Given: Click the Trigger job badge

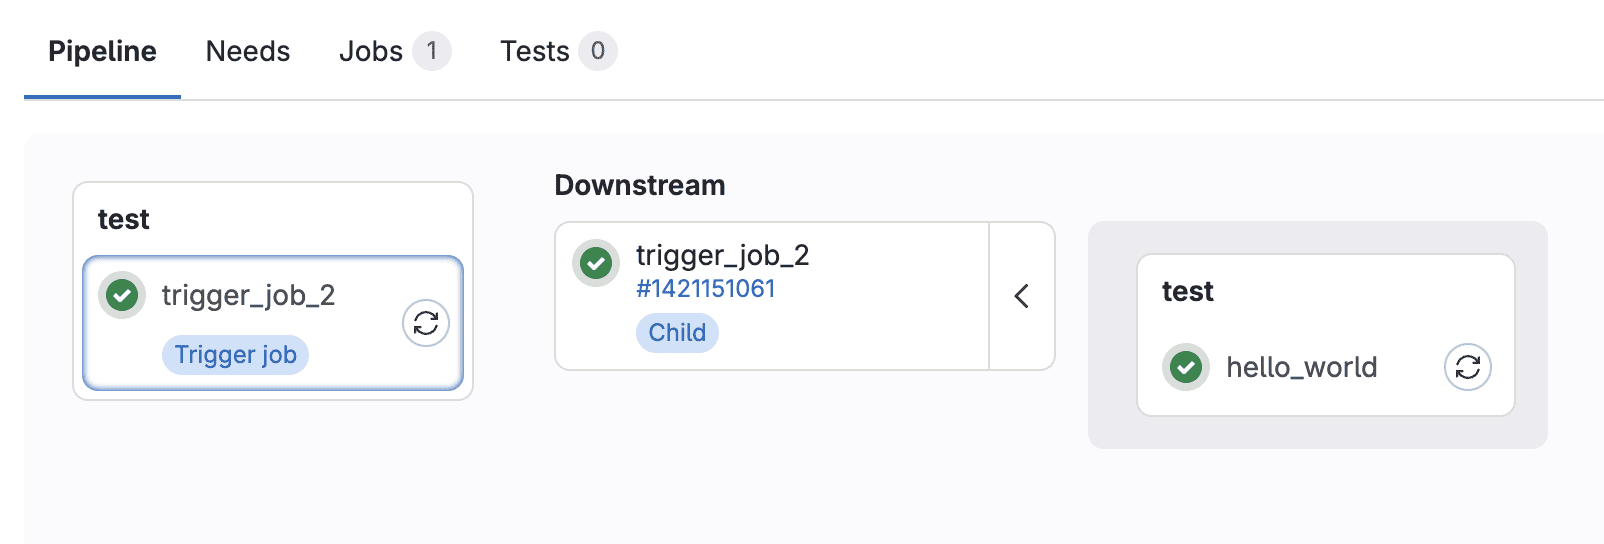Looking at the screenshot, I should coord(235,355).
